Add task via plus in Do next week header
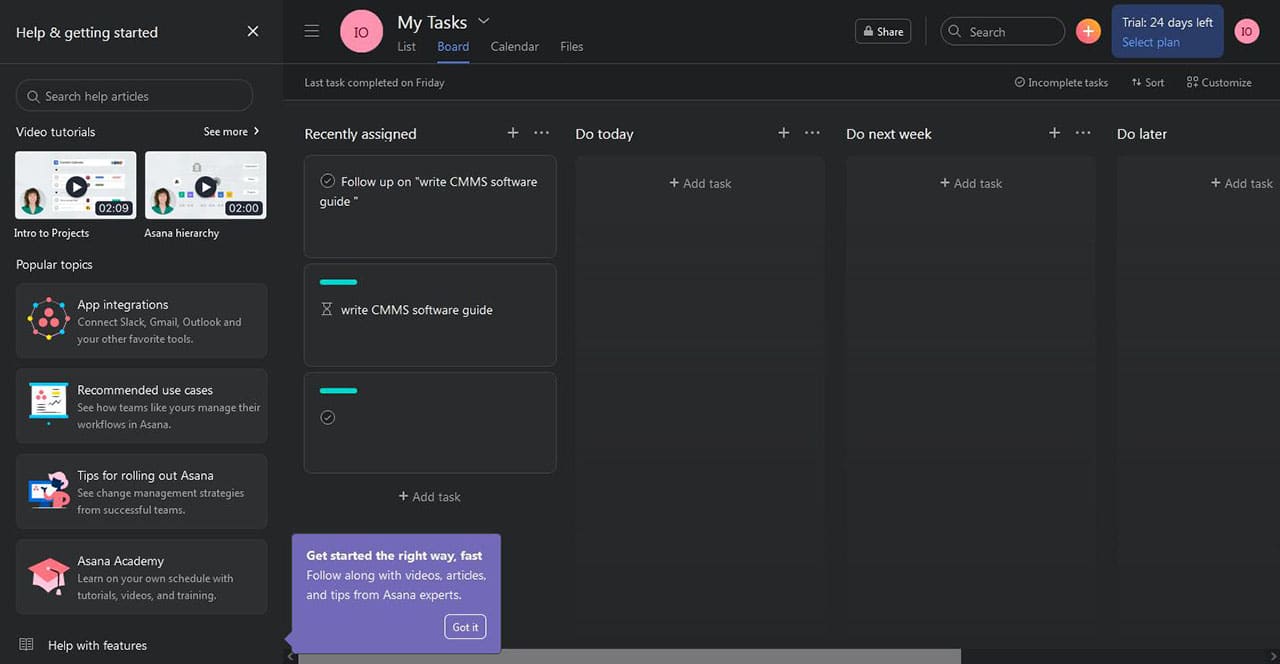This screenshot has width=1280, height=664. pyautogui.click(x=1054, y=133)
